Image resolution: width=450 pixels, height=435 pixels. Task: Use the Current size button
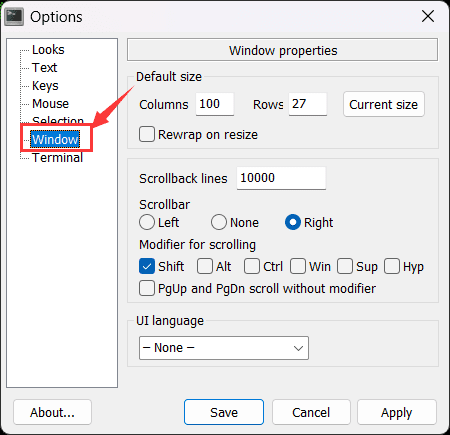[x=384, y=104]
